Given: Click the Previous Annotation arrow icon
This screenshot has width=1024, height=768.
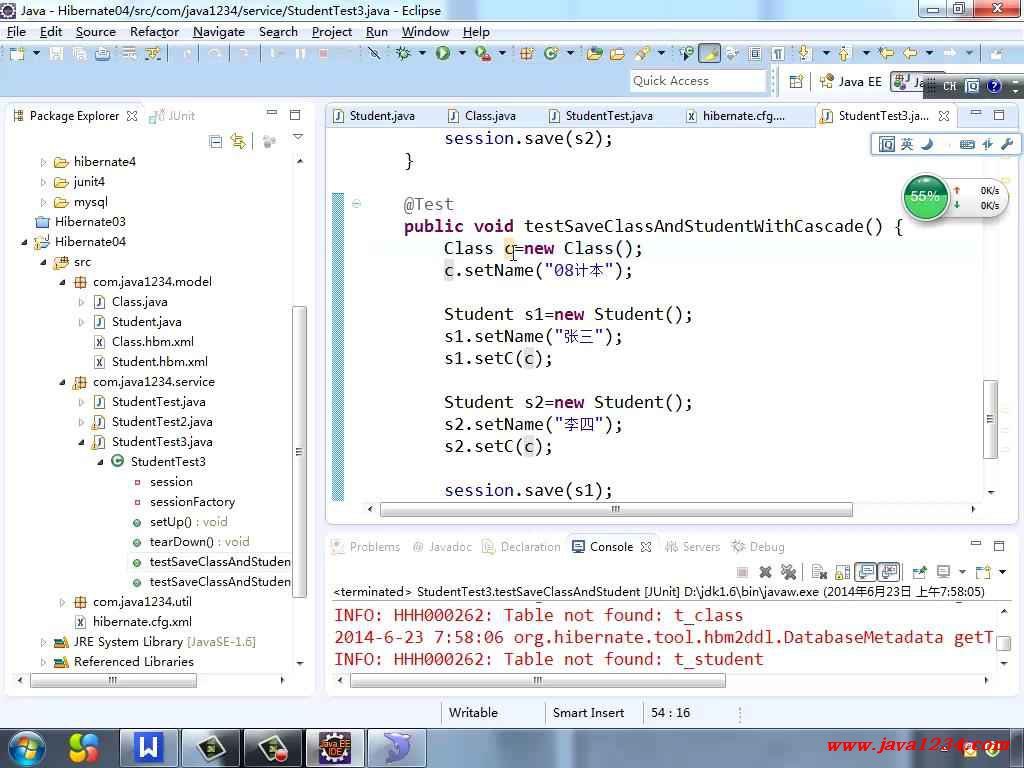Looking at the screenshot, I should pyautogui.click(x=844, y=54).
